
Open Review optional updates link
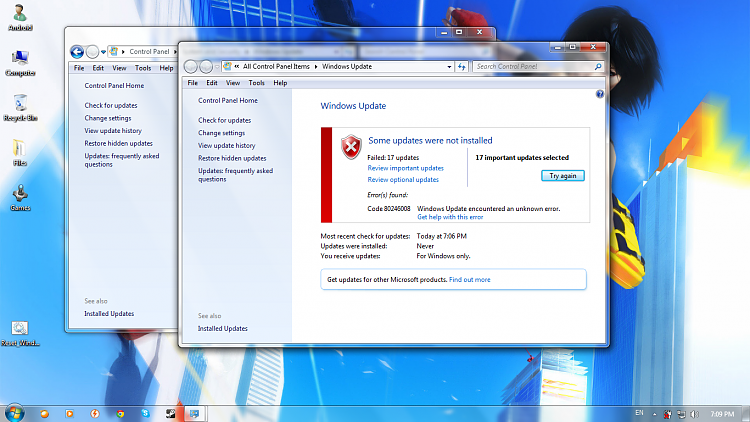(x=403, y=179)
